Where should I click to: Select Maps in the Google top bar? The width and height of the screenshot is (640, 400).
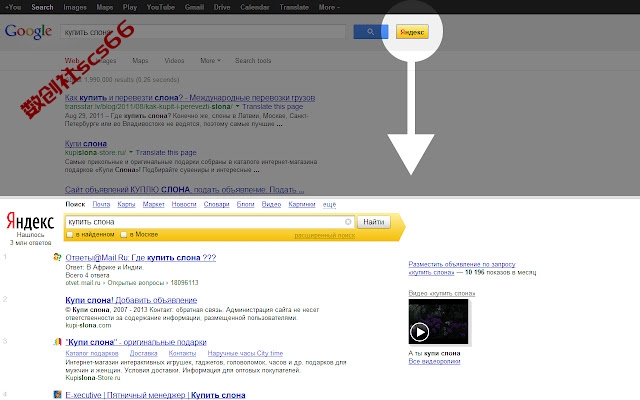pos(104,7)
